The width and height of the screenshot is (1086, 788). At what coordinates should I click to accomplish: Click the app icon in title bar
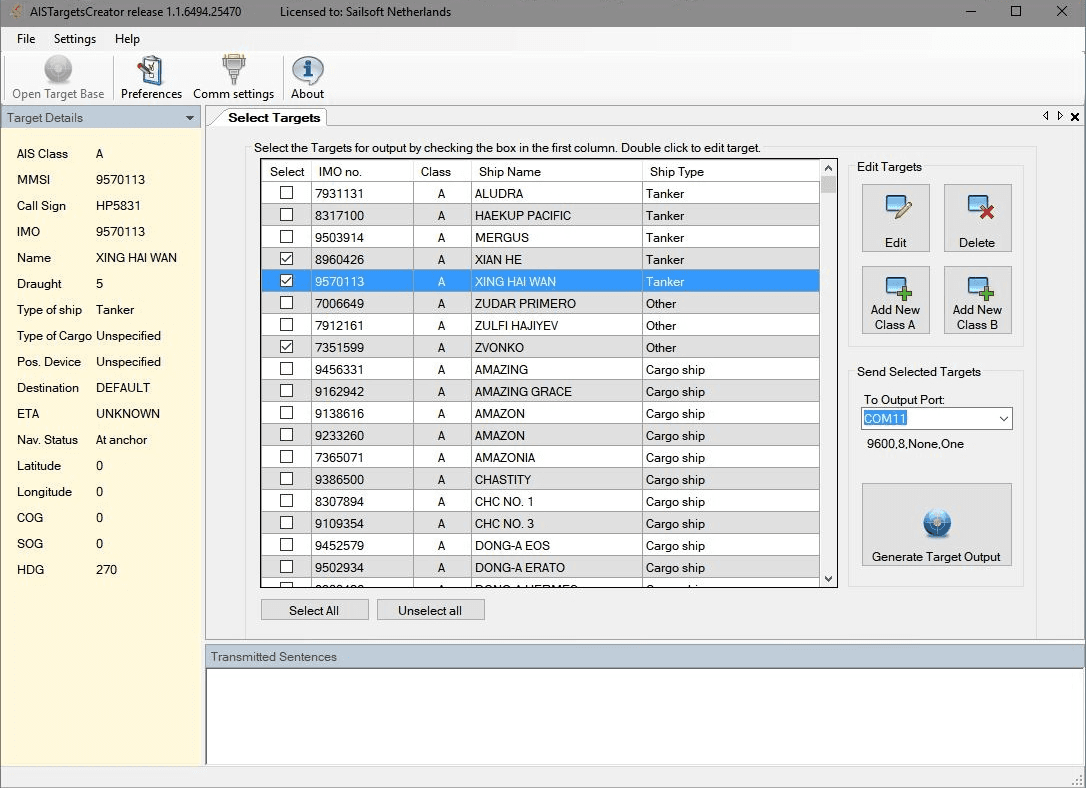point(15,11)
